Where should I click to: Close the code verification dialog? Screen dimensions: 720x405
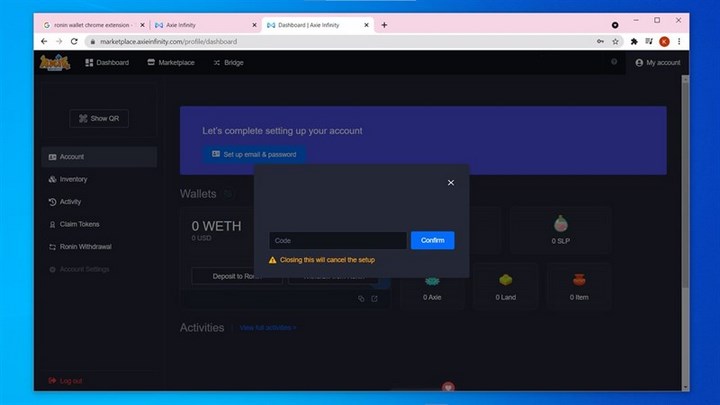[x=450, y=183]
